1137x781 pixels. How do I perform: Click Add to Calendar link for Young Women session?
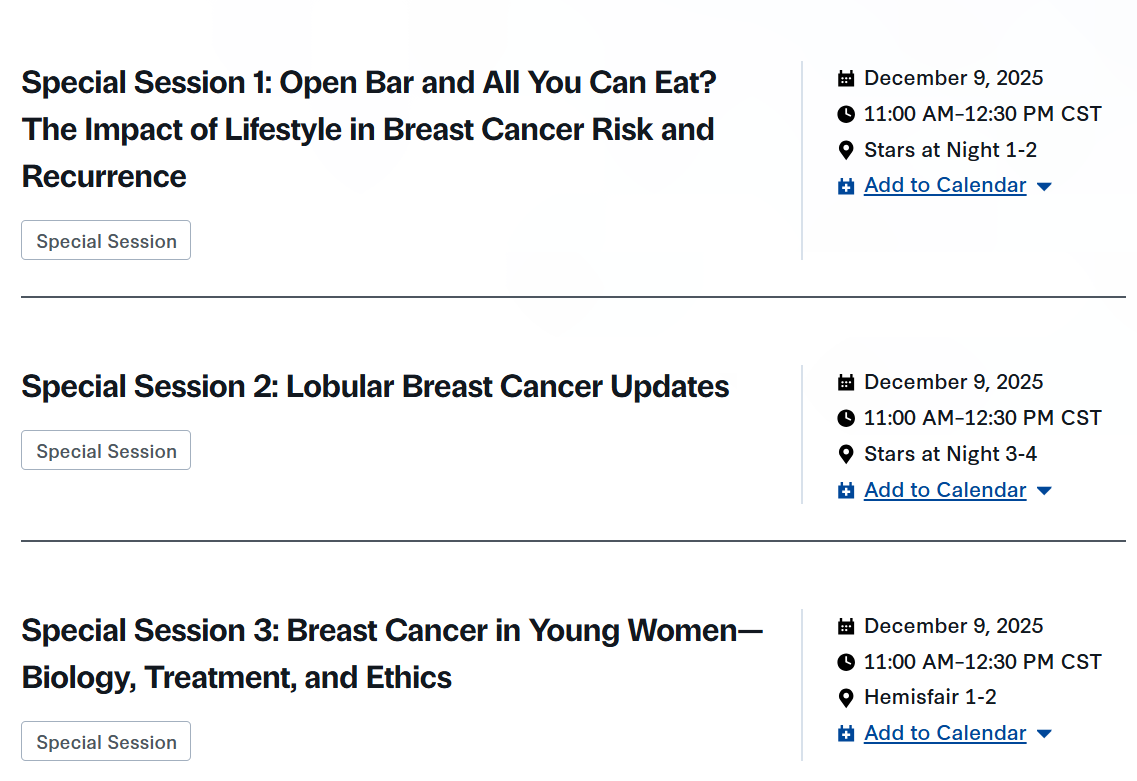pos(945,733)
